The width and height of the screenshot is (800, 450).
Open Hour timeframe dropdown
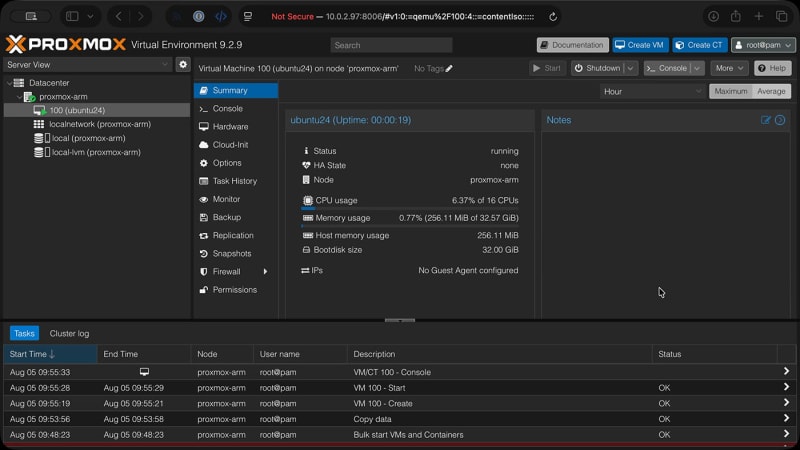(653, 91)
